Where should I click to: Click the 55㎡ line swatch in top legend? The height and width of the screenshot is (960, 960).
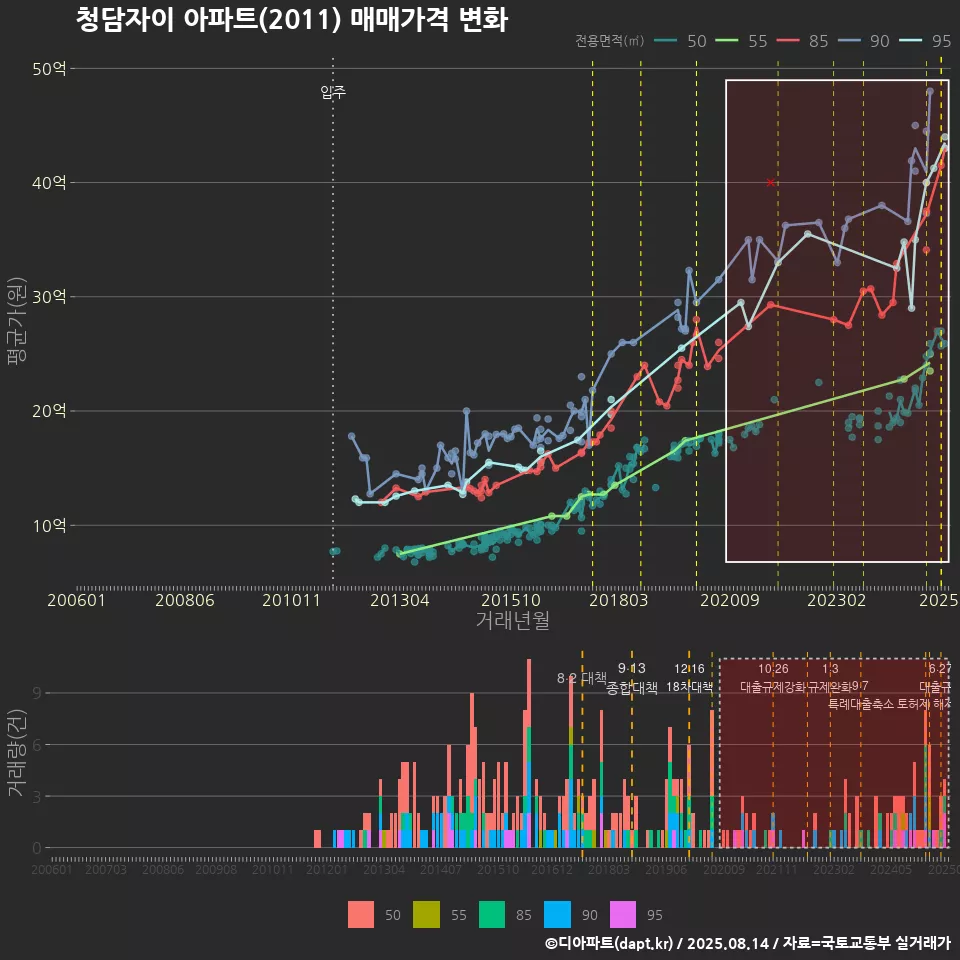(x=727, y=41)
